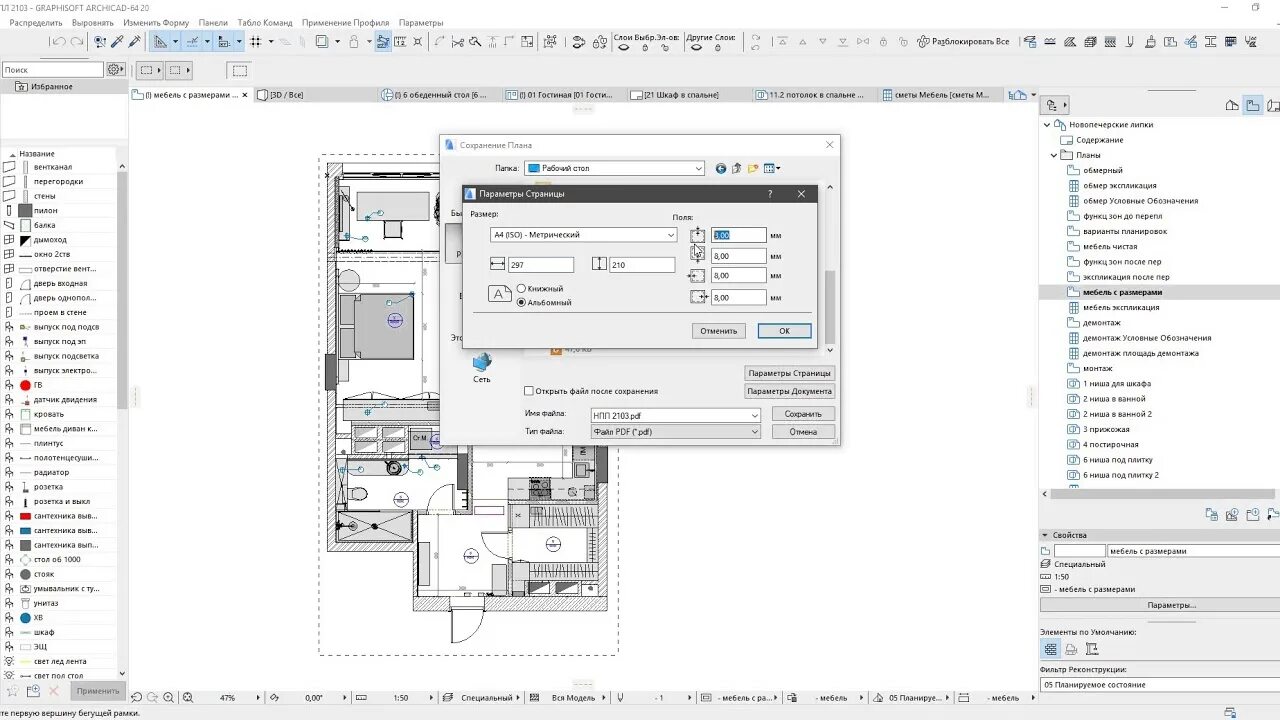The width and height of the screenshot is (1280, 720).
Task: Open the Папка Рабочий стол dropdown
Action: 615,169
